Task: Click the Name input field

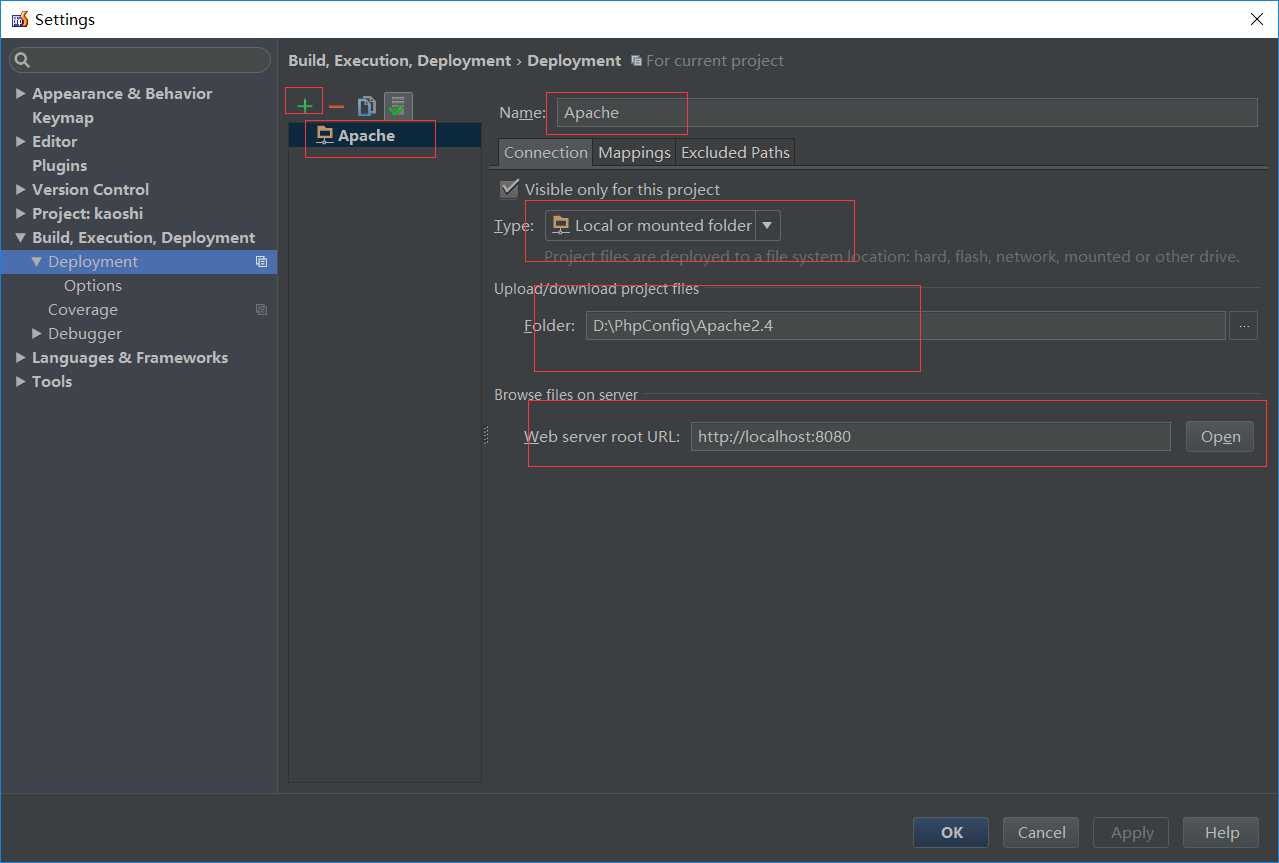Action: click(x=907, y=112)
